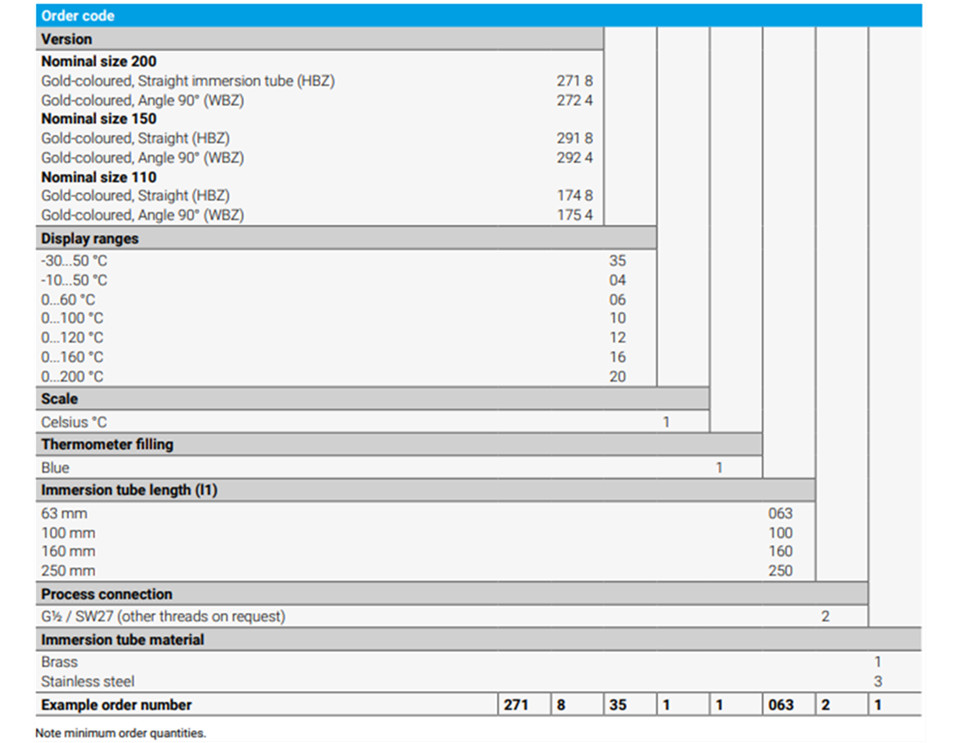Select the "100 mm" tube length
This screenshot has width=960, height=743.
pos(68,533)
